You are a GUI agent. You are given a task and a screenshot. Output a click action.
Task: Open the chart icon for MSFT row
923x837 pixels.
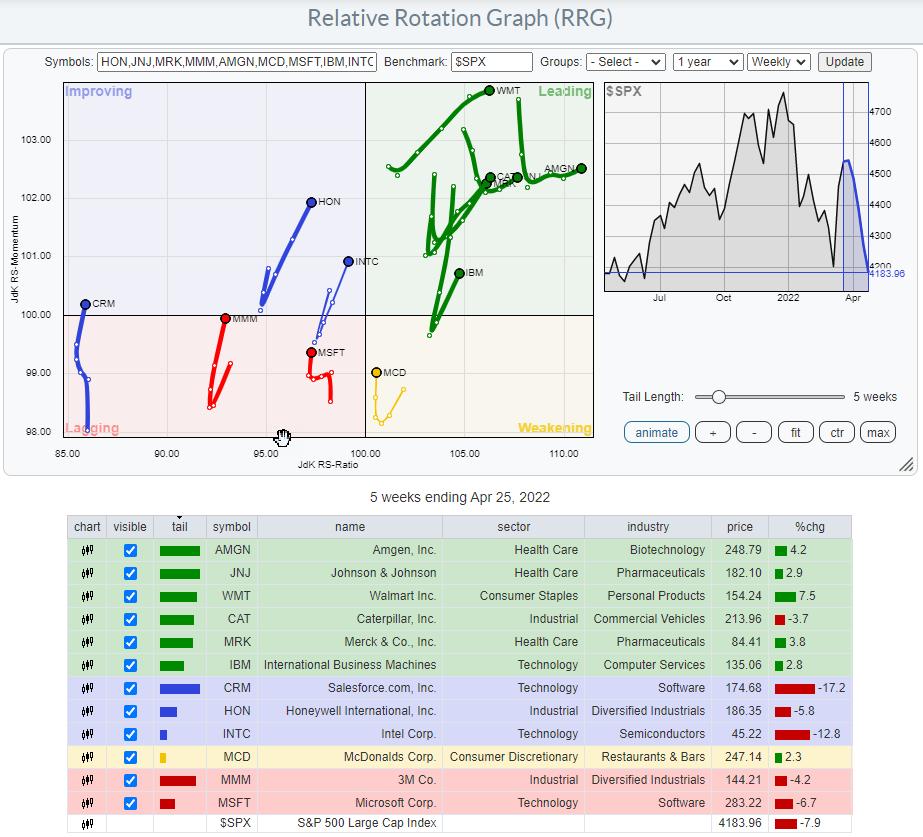[87, 803]
